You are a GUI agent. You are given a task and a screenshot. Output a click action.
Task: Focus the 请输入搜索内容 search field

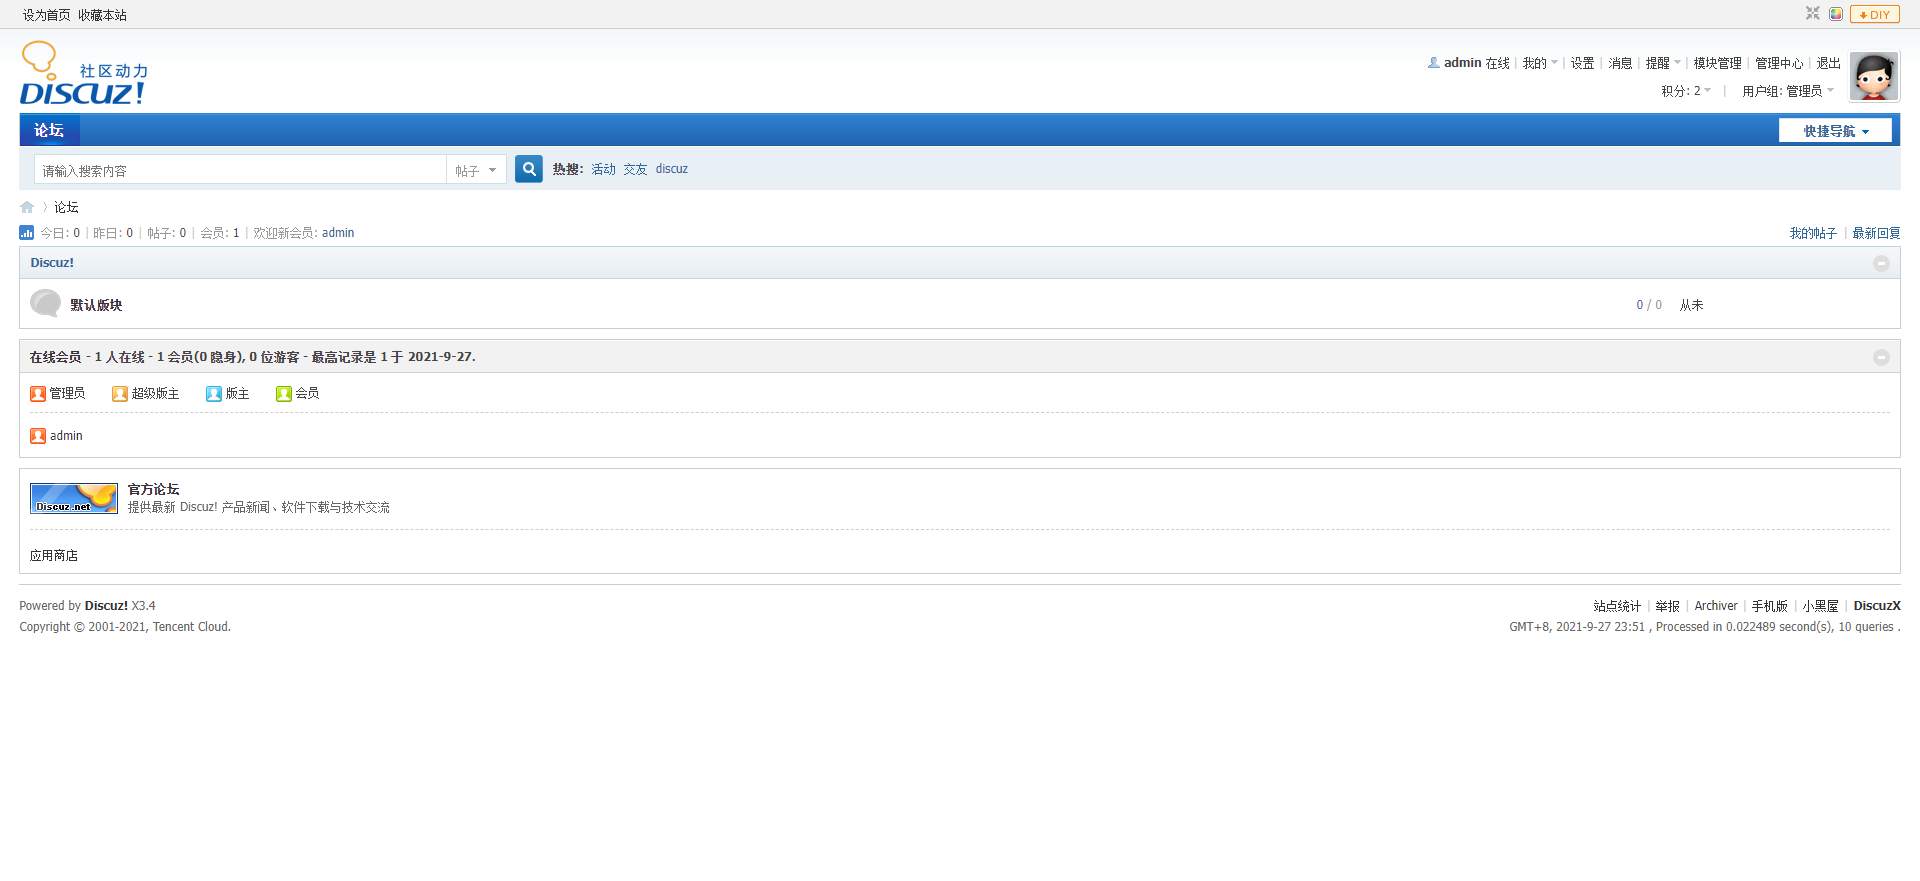click(x=240, y=170)
